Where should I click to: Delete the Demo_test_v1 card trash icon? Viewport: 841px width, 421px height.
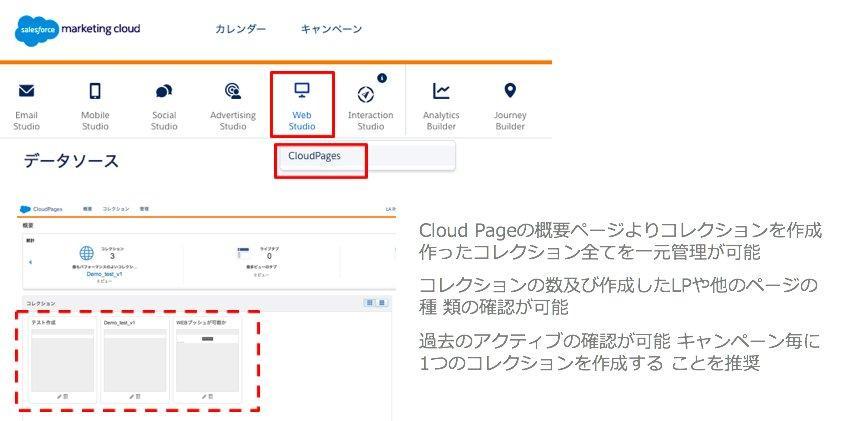pyautogui.click(x=138, y=397)
